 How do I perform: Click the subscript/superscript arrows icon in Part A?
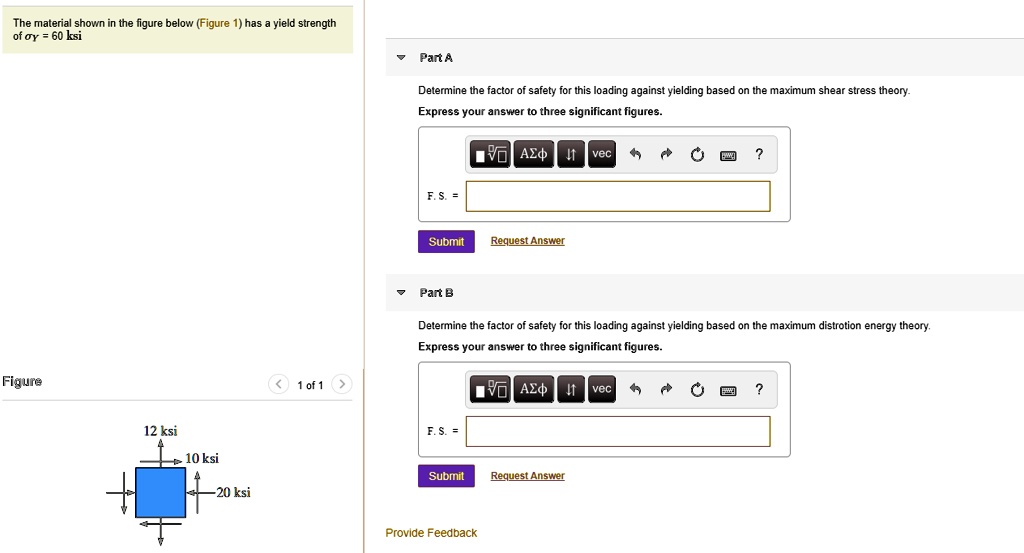pos(570,154)
